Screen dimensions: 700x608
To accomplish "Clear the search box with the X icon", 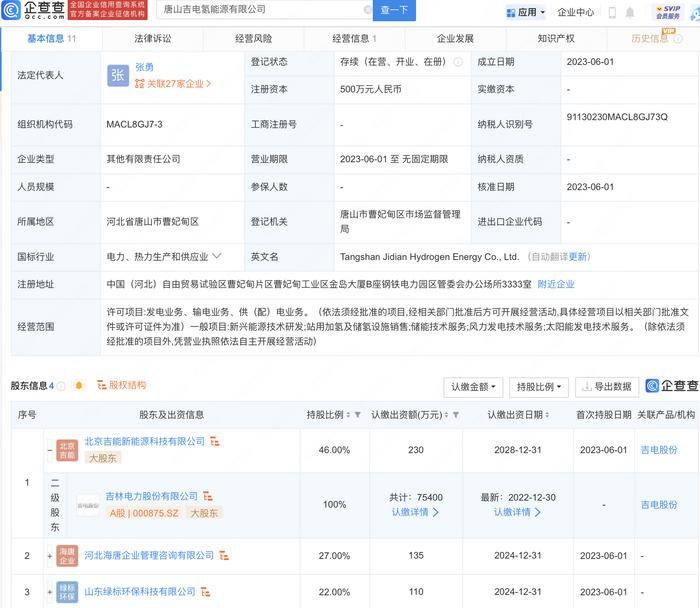I will pyautogui.click(x=367, y=9).
